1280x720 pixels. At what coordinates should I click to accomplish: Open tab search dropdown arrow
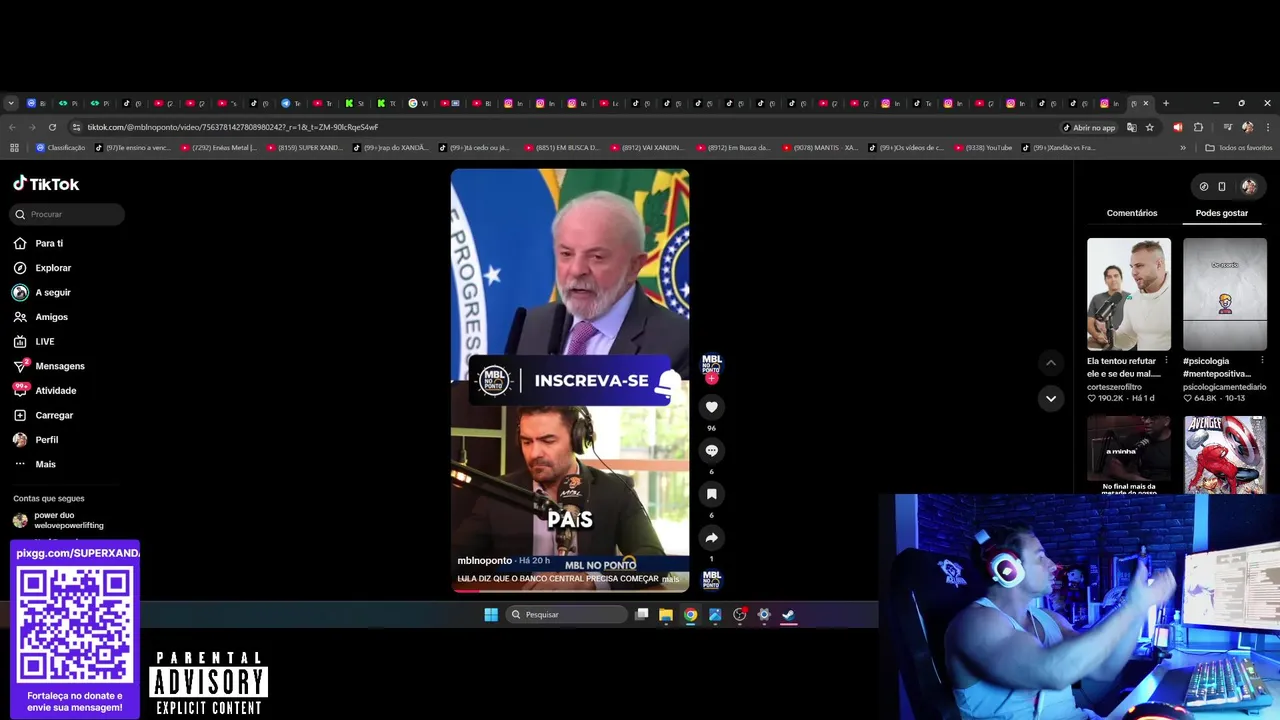[x=11, y=103]
